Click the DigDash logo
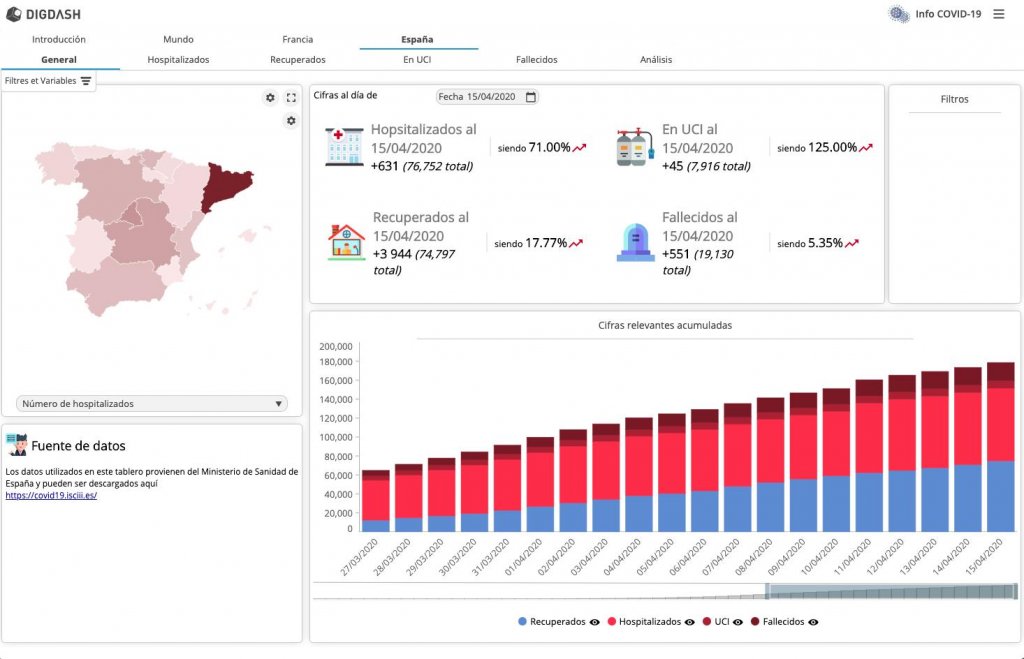The image size is (1024, 659). tap(43, 14)
